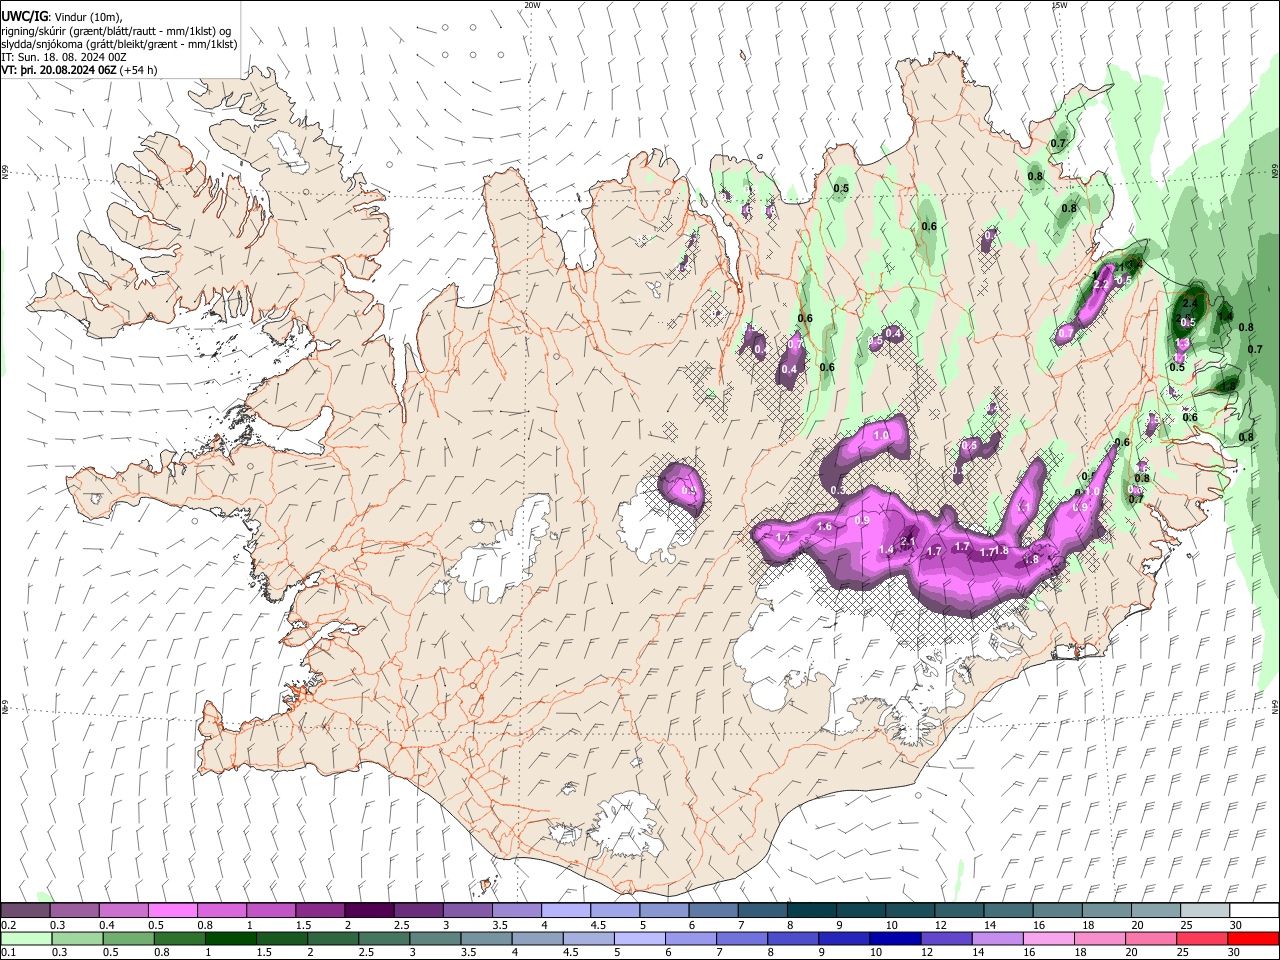Select the 'IT: Sun. 18. 08. 2024 00Z' line

64,57
